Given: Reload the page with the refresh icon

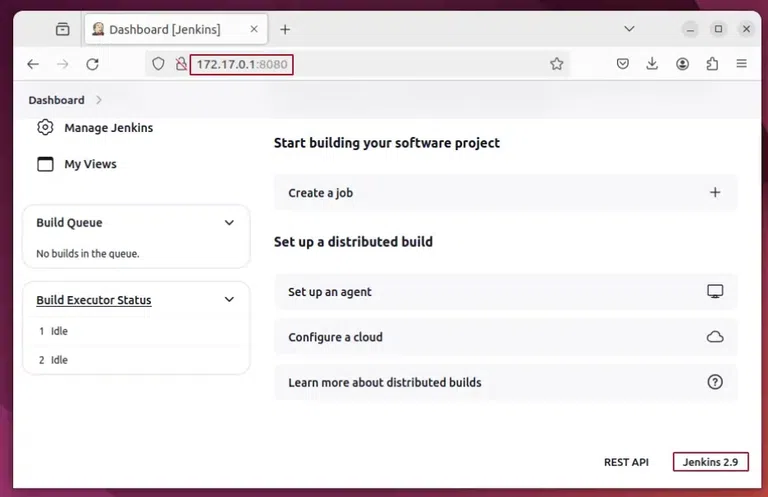Looking at the screenshot, I should tap(92, 64).
